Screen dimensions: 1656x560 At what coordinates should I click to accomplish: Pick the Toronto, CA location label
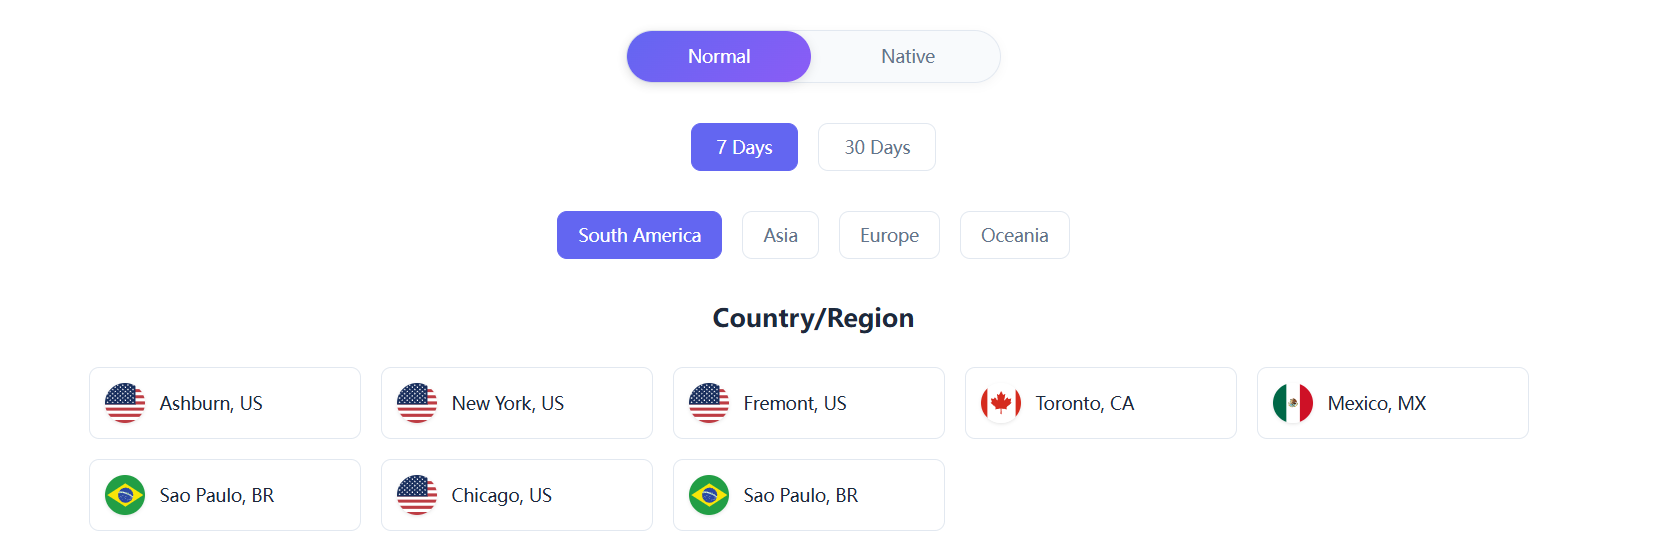tap(1085, 403)
